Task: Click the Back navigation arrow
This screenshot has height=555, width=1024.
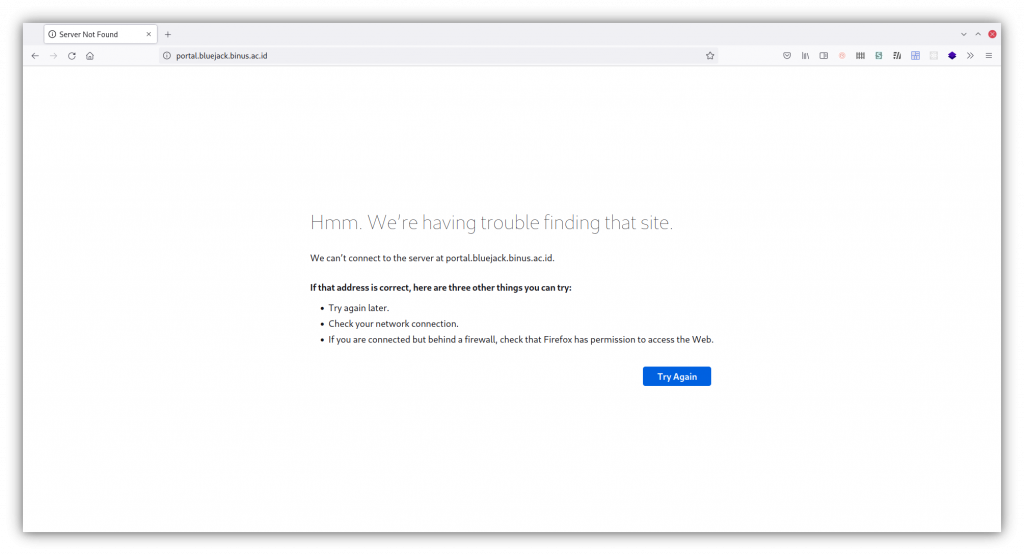Action: point(35,56)
